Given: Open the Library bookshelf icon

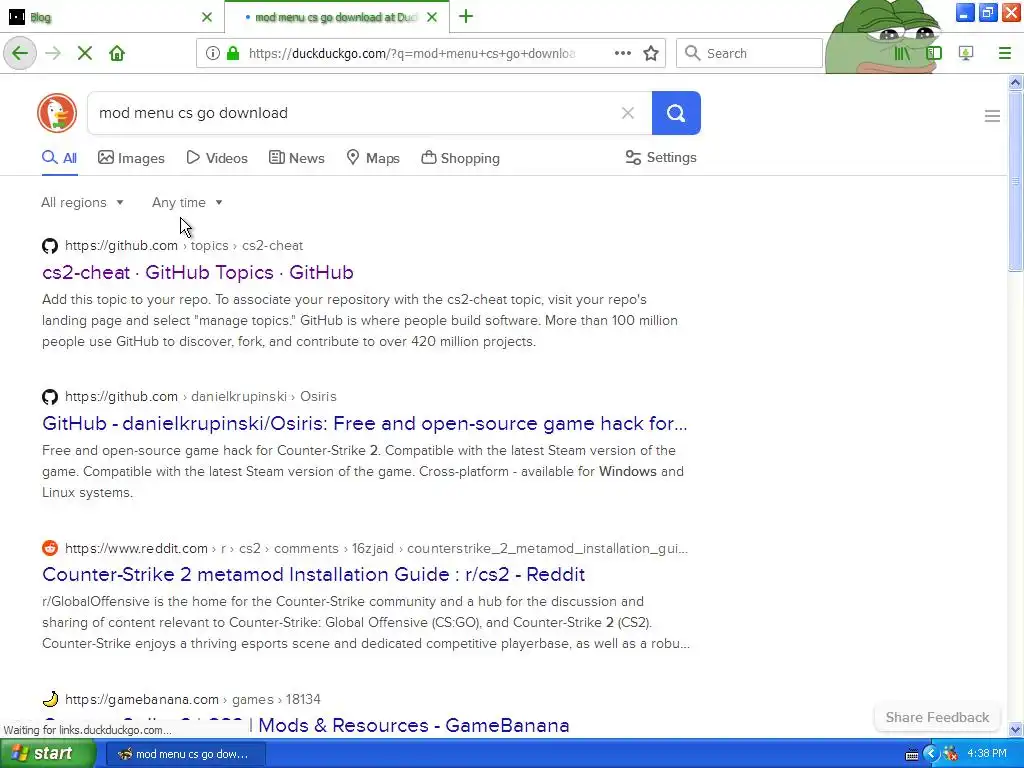Looking at the screenshot, I should pos(902,53).
